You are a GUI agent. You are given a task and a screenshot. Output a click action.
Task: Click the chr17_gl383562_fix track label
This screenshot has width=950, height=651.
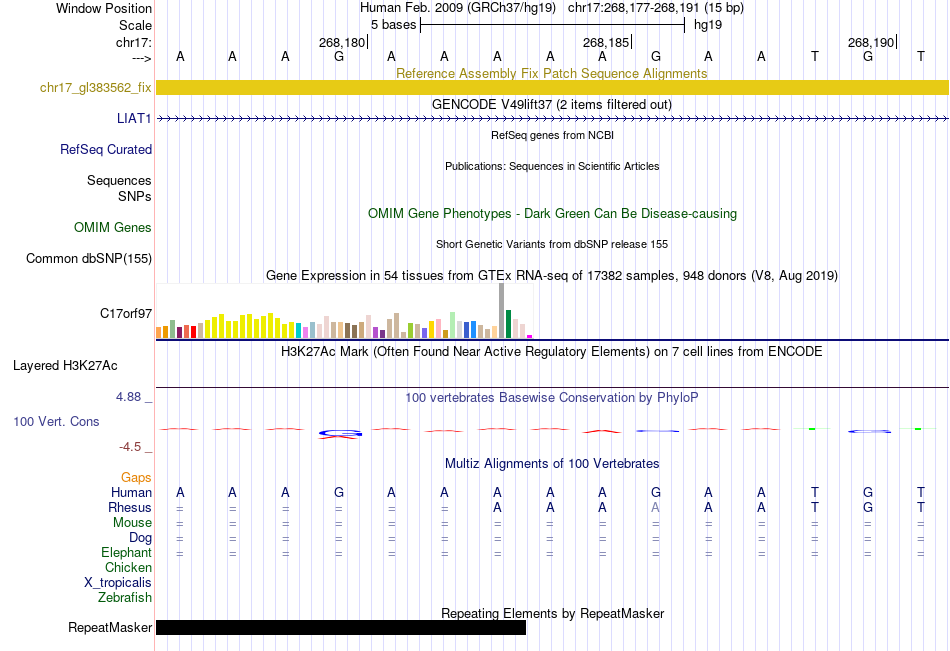tap(95, 87)
